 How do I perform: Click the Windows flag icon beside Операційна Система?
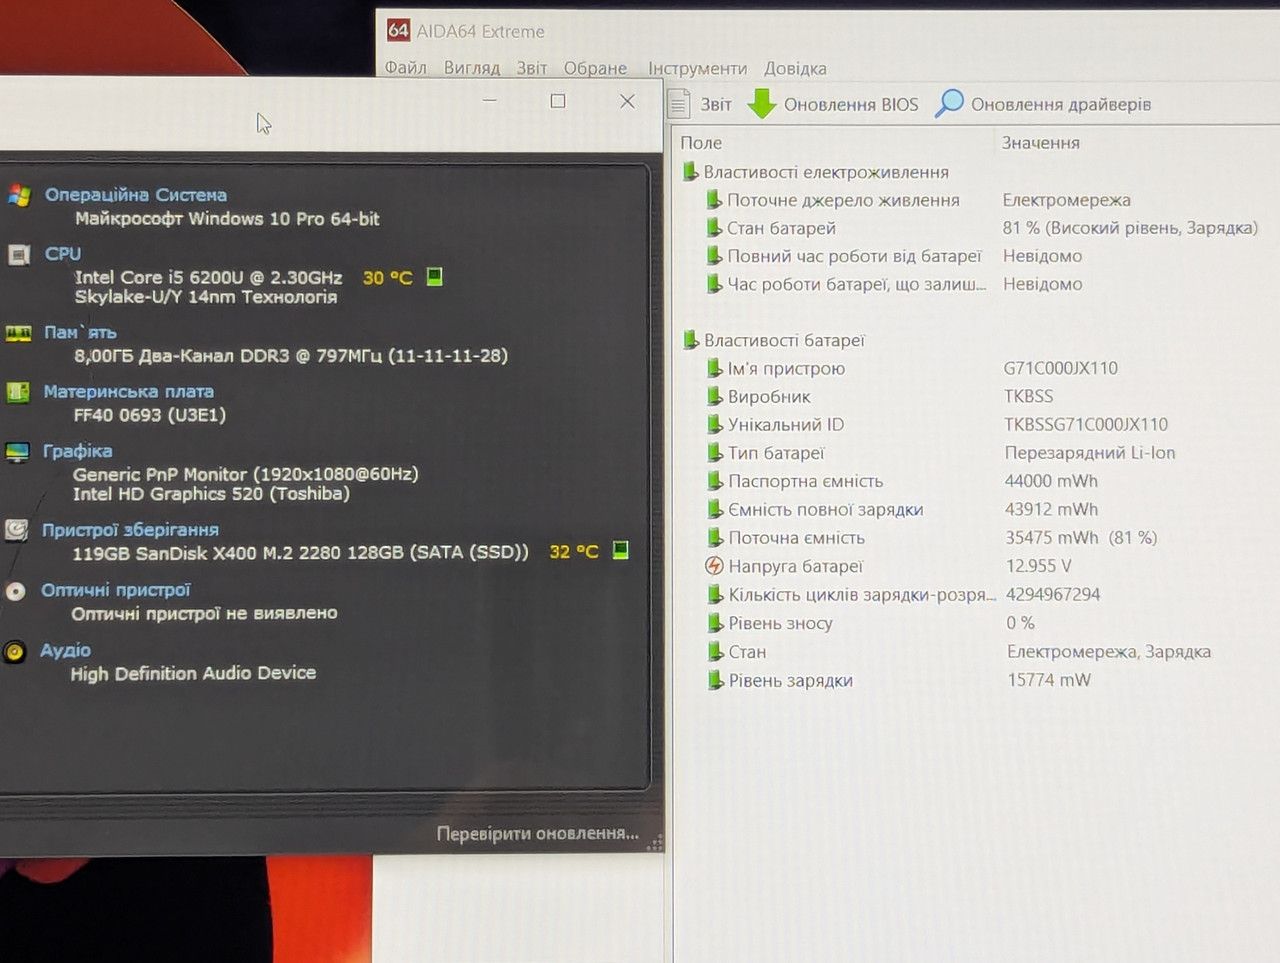[18, 195]
